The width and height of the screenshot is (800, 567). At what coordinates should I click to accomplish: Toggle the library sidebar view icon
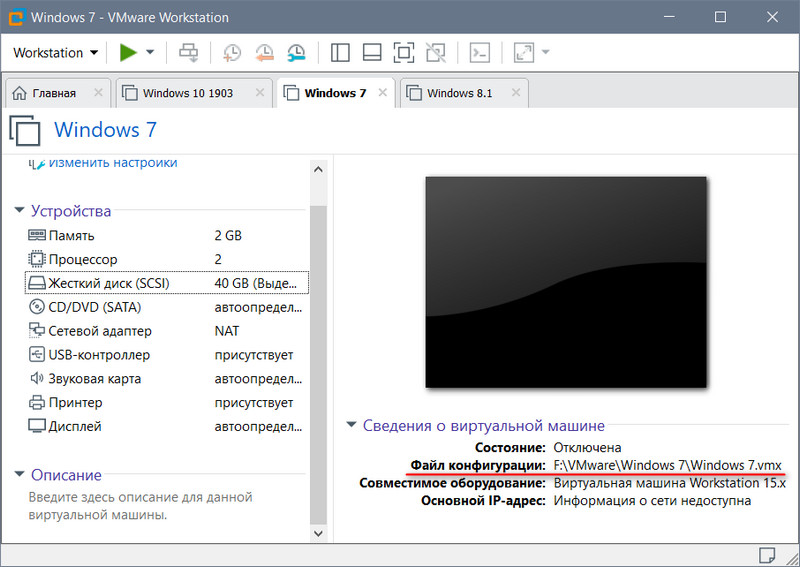pos(340,53)
